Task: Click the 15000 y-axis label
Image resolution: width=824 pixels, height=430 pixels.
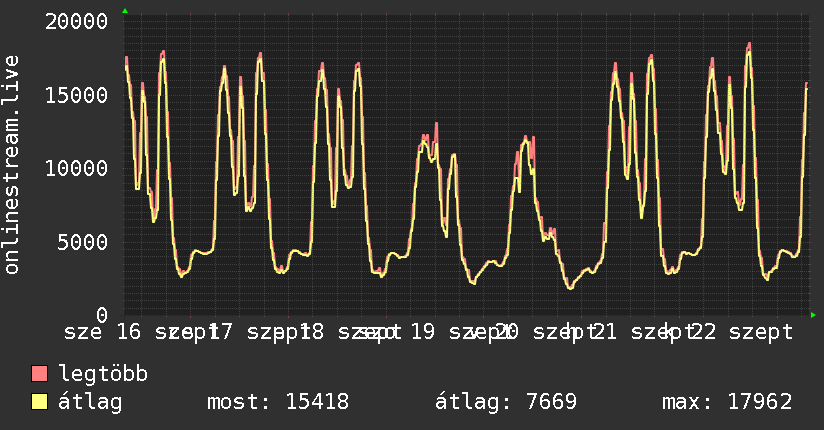Action: [x=77, y=95]
